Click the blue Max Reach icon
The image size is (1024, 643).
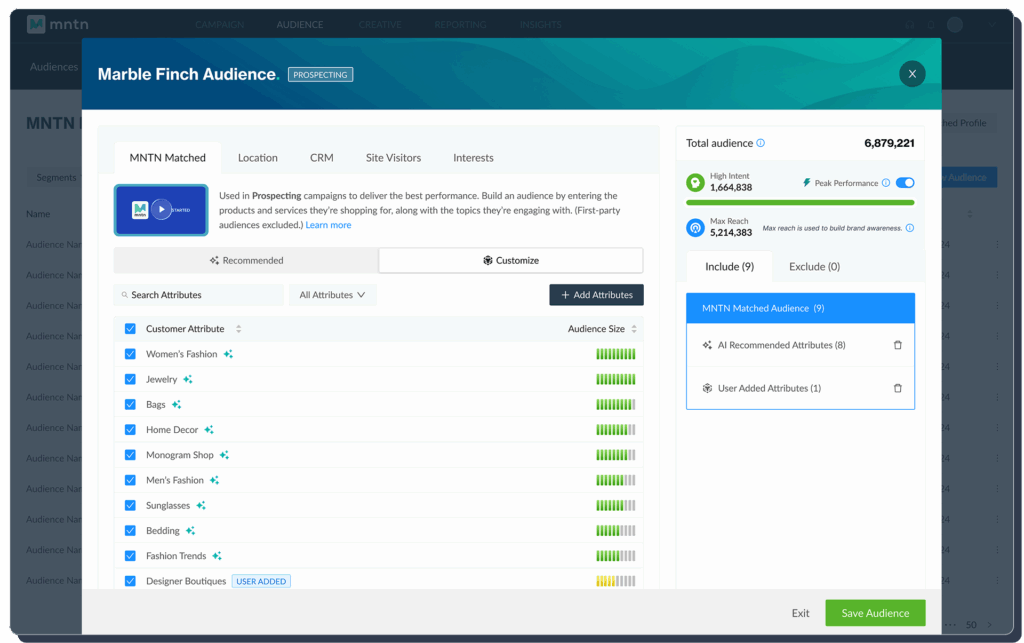click(x=695, y=228)
